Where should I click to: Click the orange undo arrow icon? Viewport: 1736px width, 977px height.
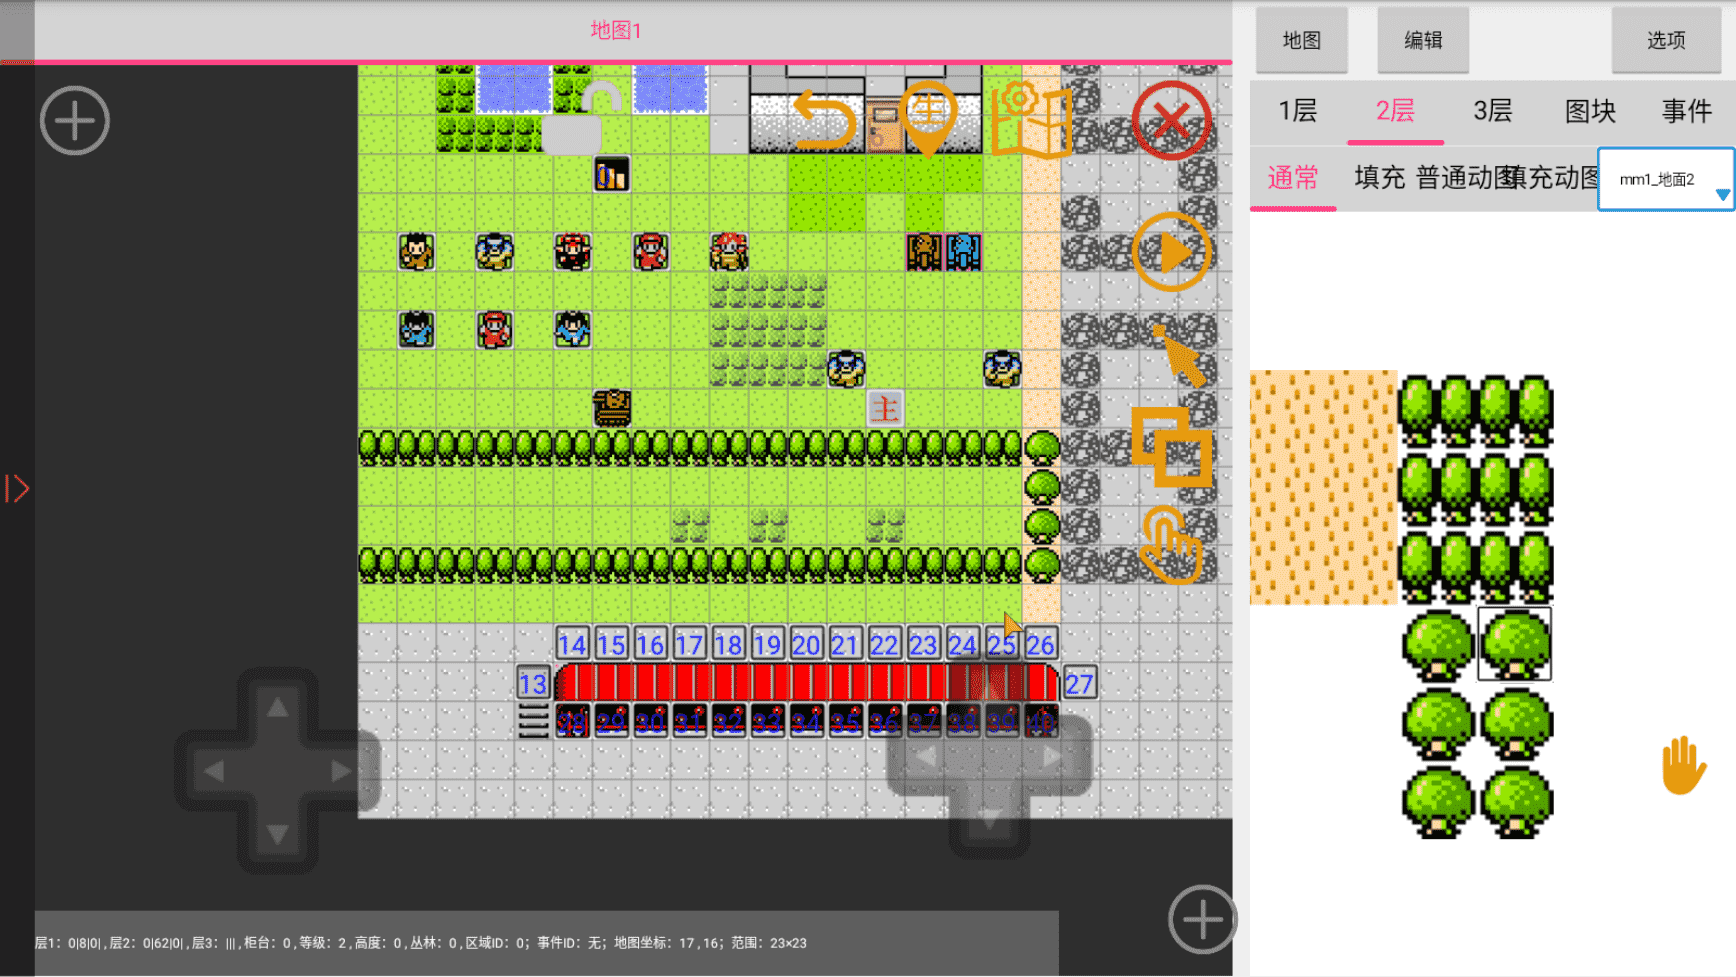click(824, 120)
